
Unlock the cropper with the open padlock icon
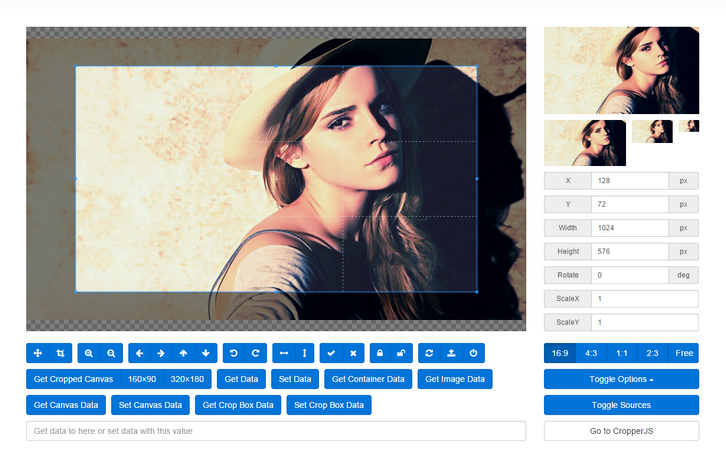click(x=402, y=353)
